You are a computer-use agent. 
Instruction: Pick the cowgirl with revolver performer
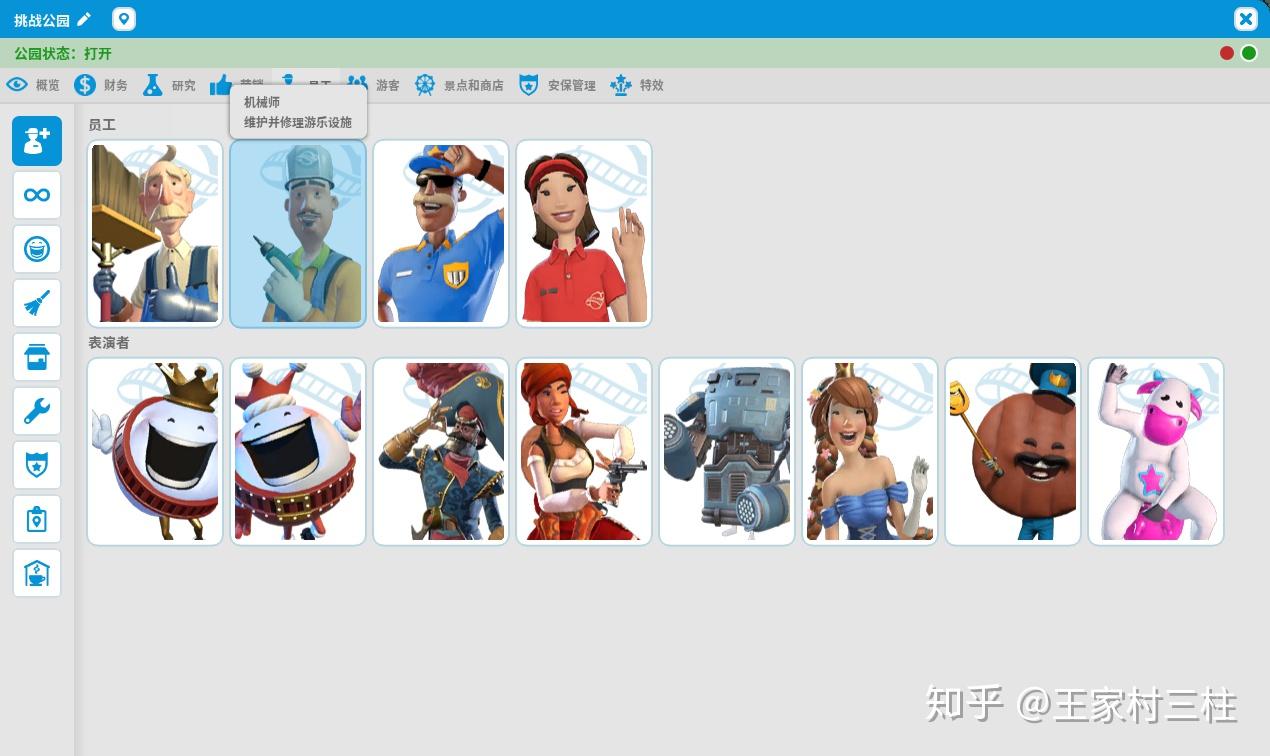coord(584,451)
